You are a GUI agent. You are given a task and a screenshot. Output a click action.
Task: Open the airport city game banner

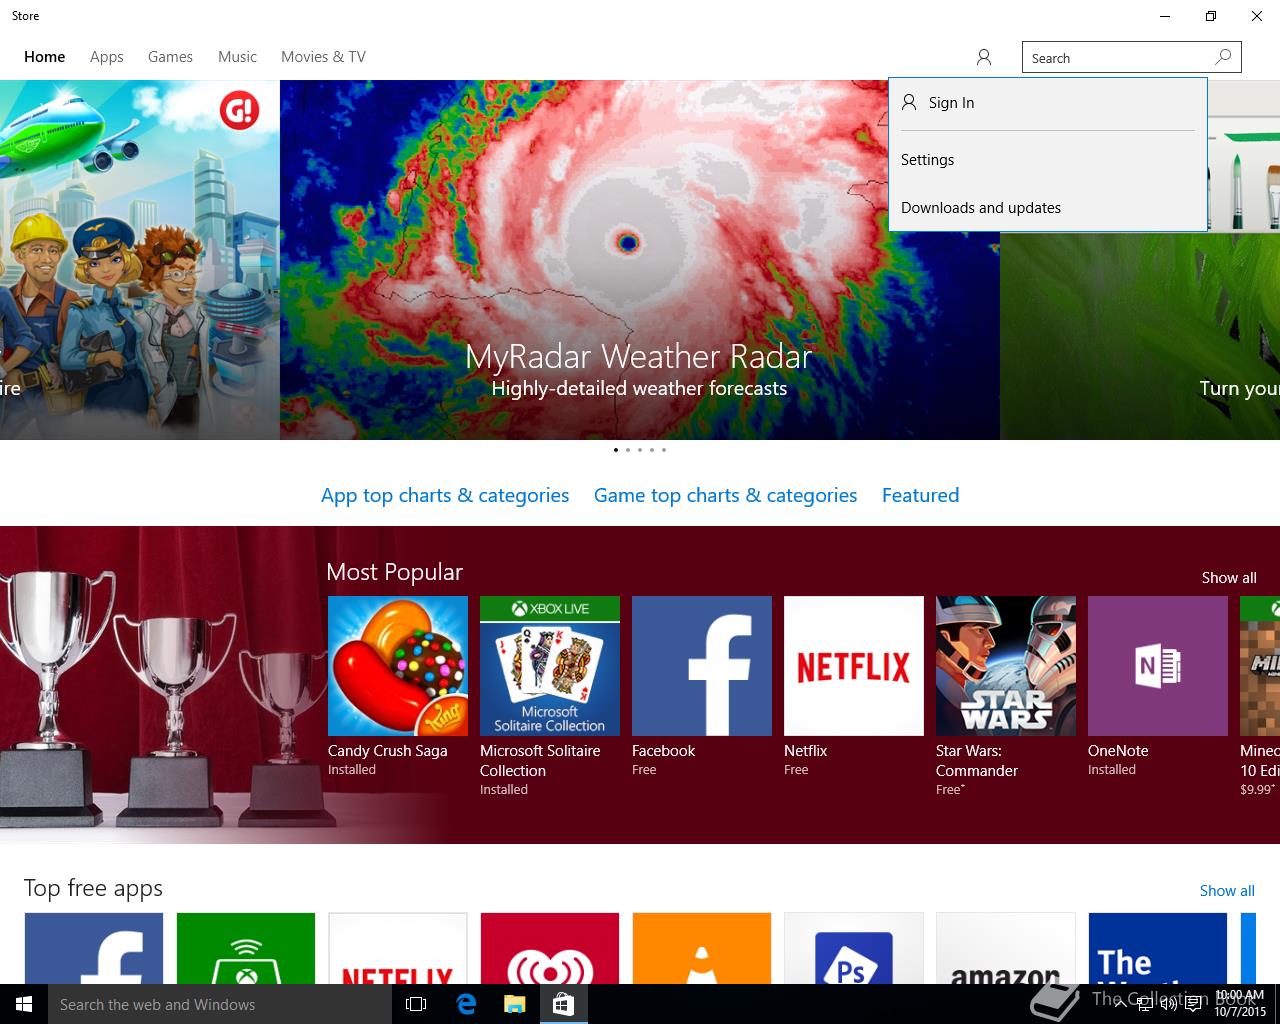click(x=140, y=260)
